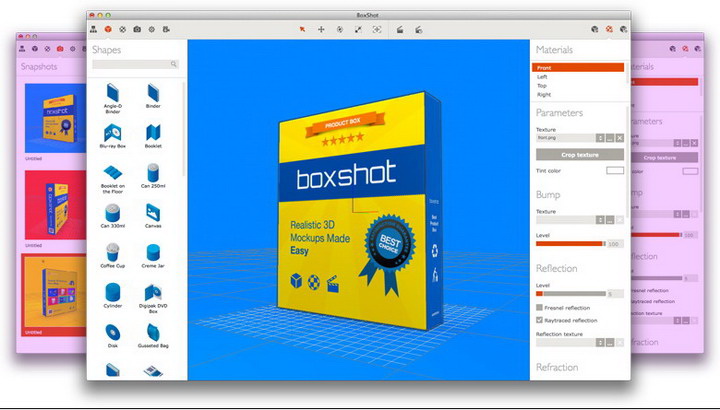
Task: Click the scene tree icon in left window
Action: (22, 48)
